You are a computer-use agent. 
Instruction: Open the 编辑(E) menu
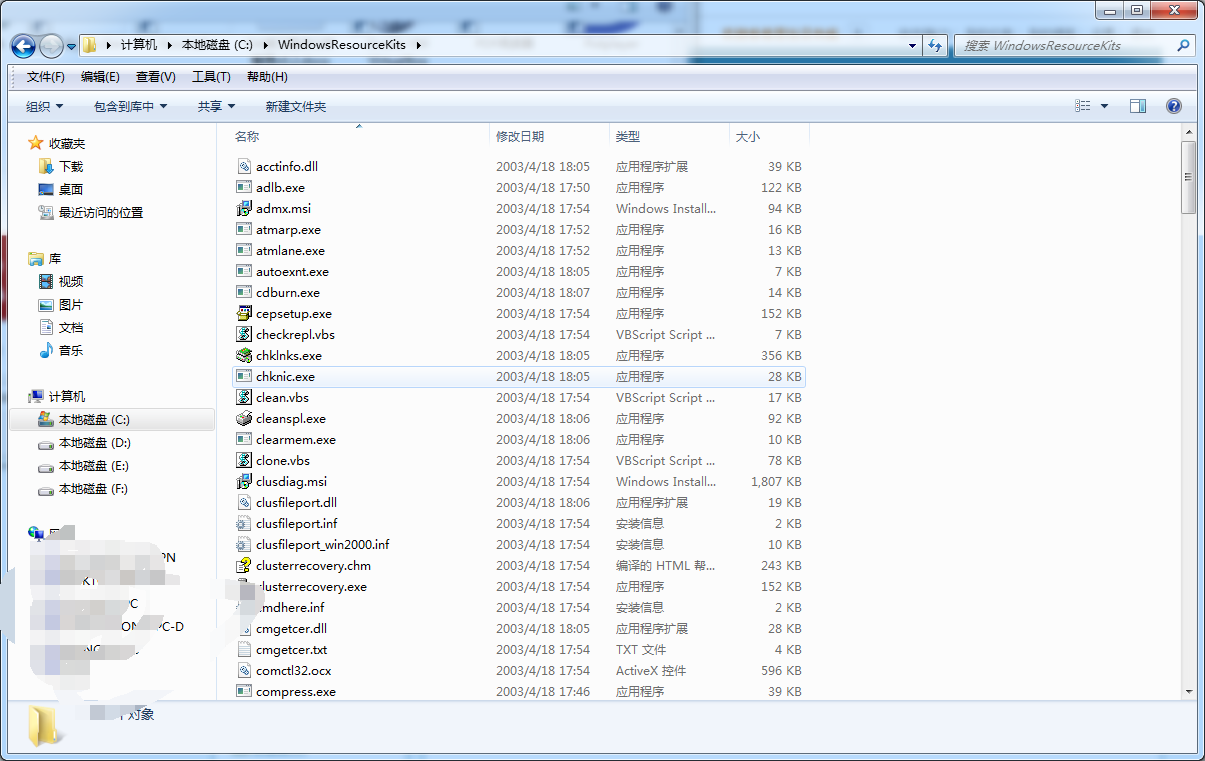coord(100,77)
